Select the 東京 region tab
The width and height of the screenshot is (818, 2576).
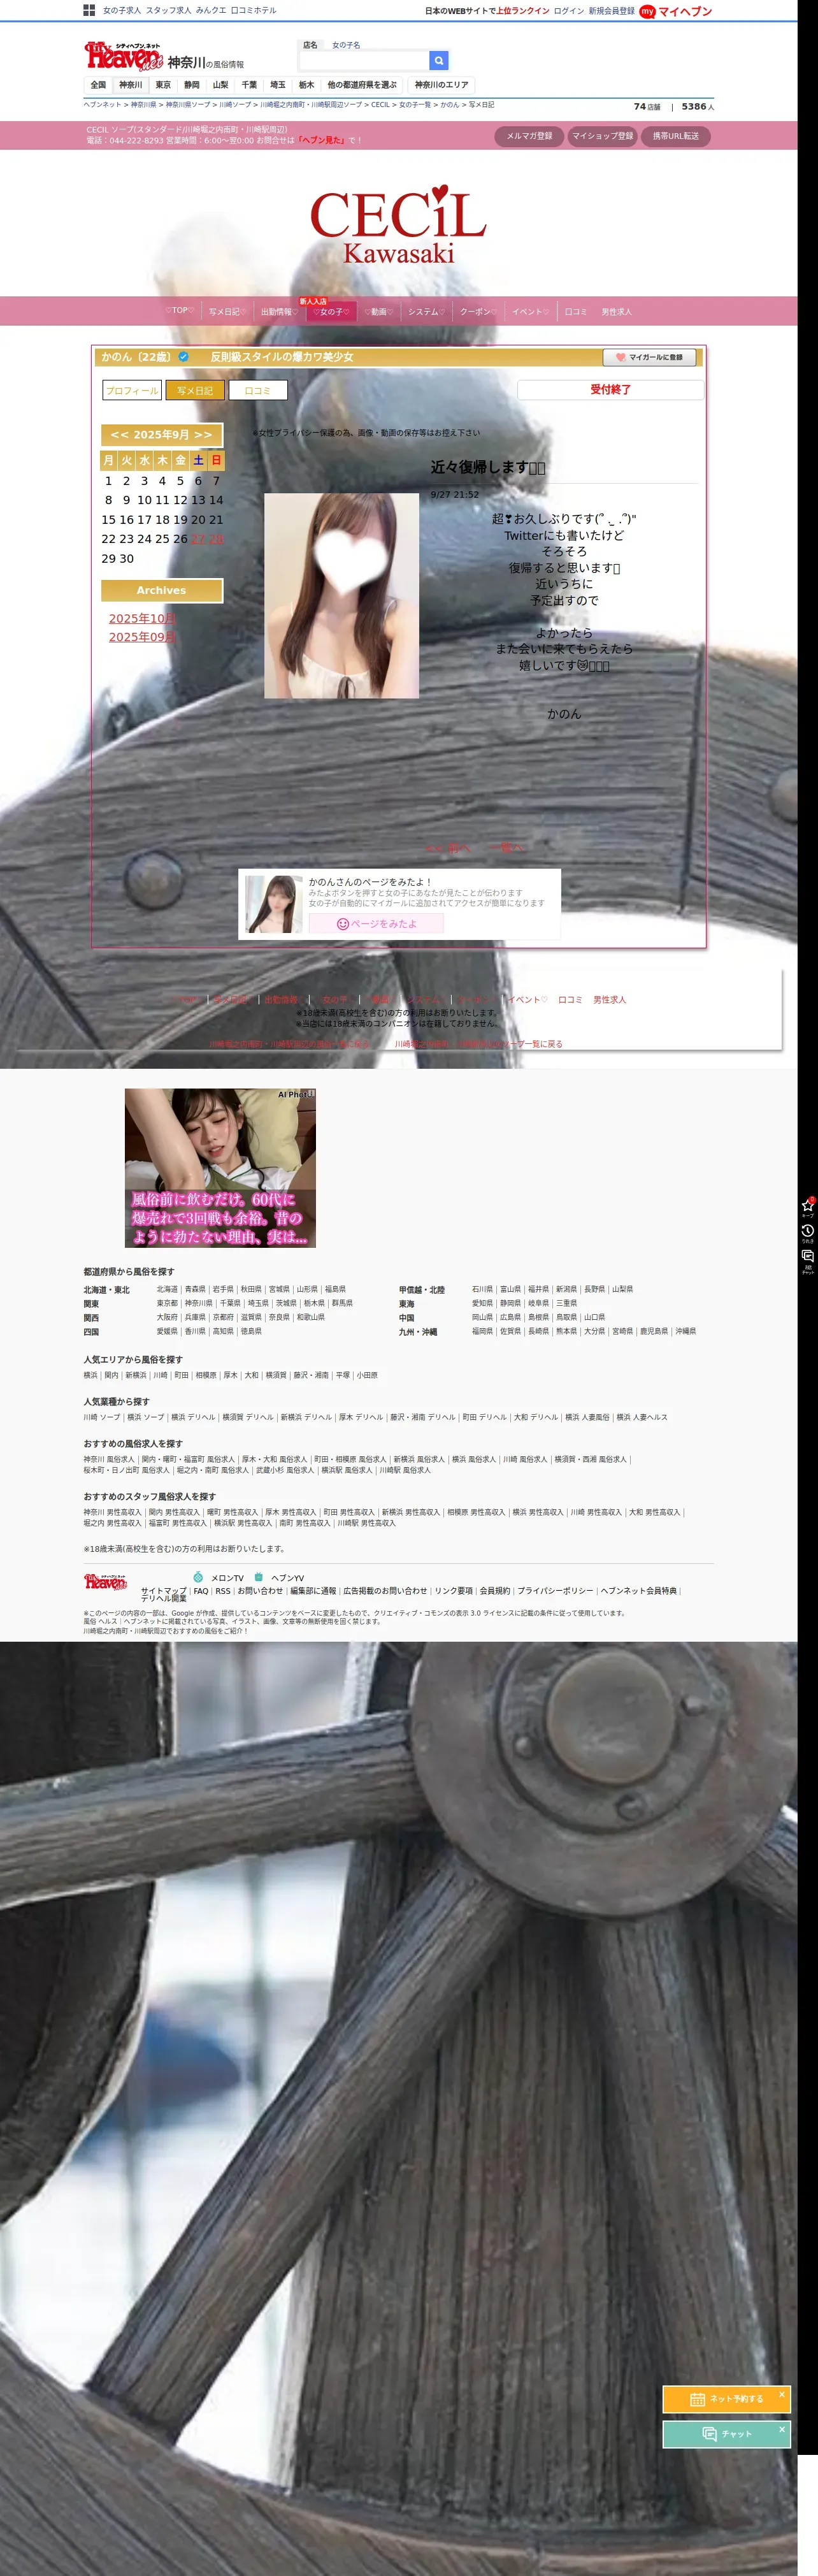click(x=163, y=85)
